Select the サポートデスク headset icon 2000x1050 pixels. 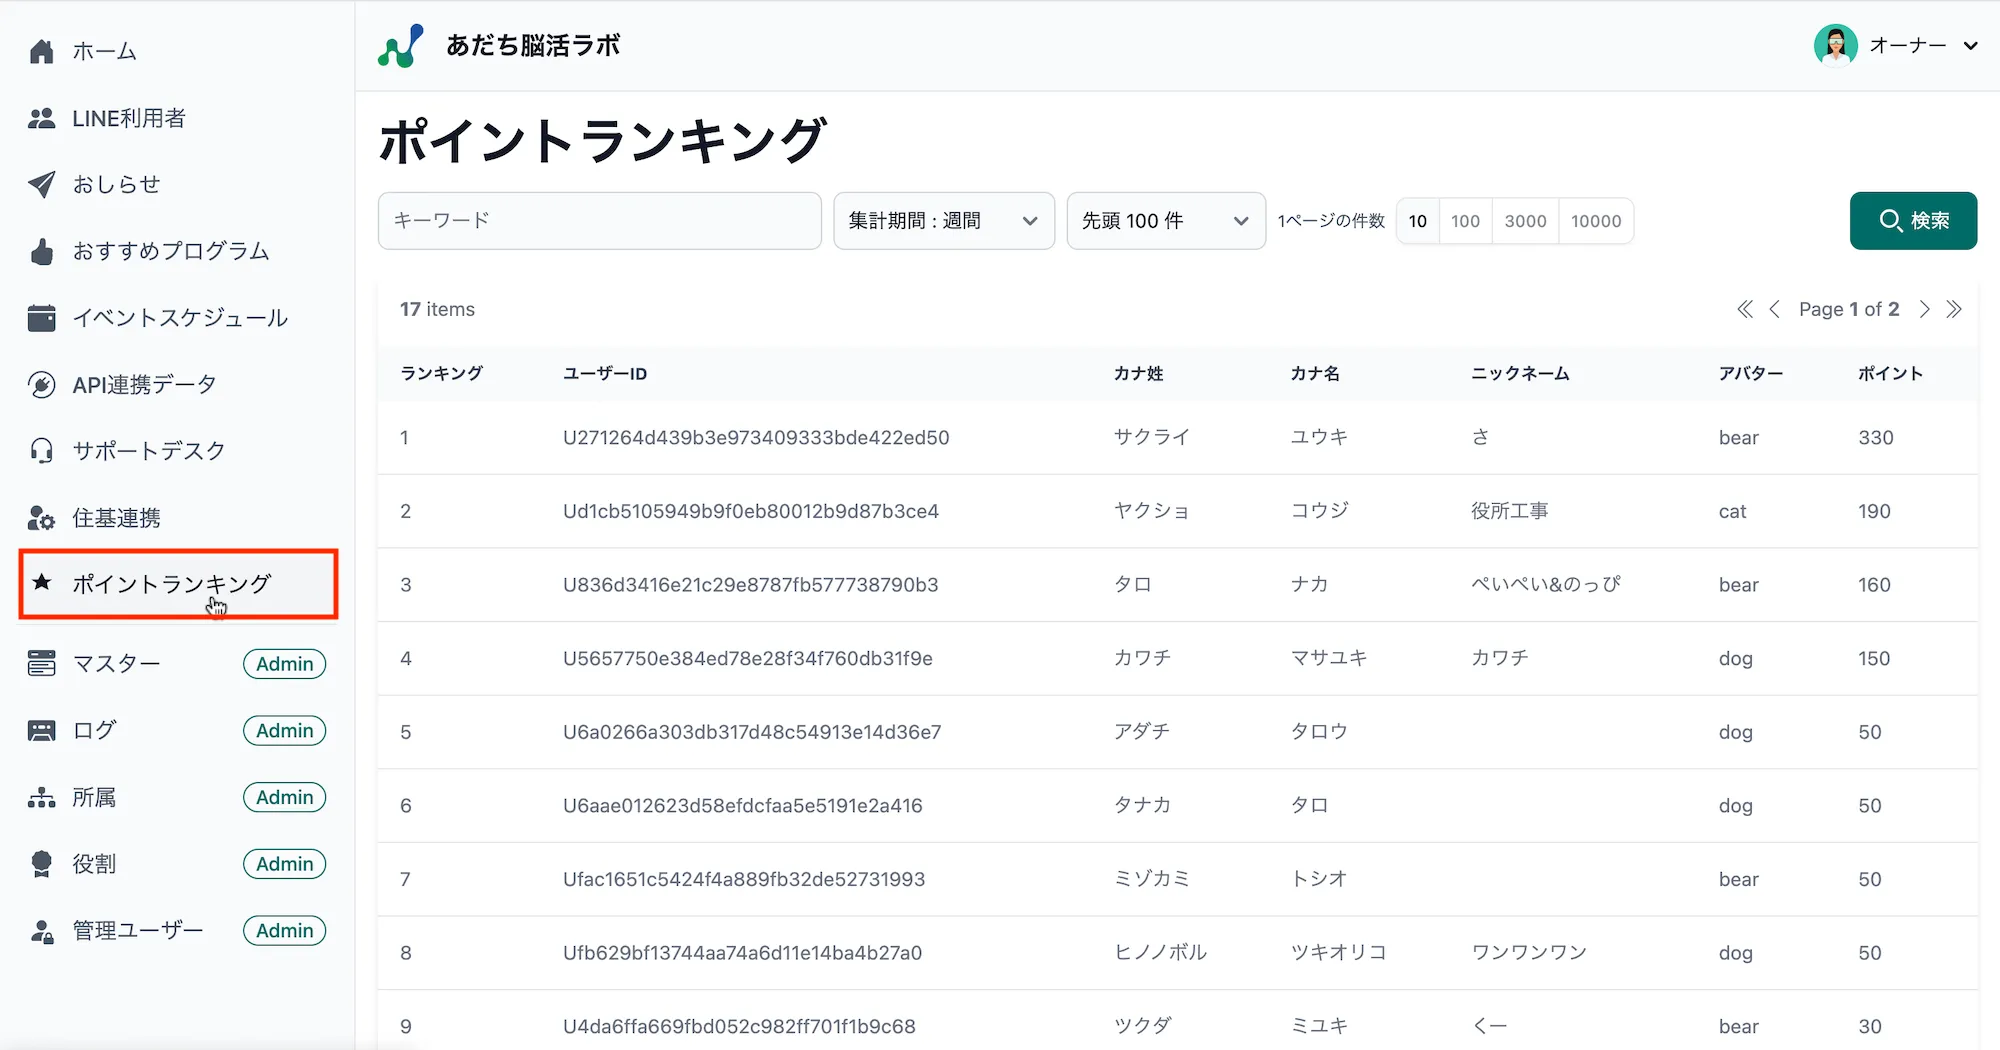click(x=41, y=450)
